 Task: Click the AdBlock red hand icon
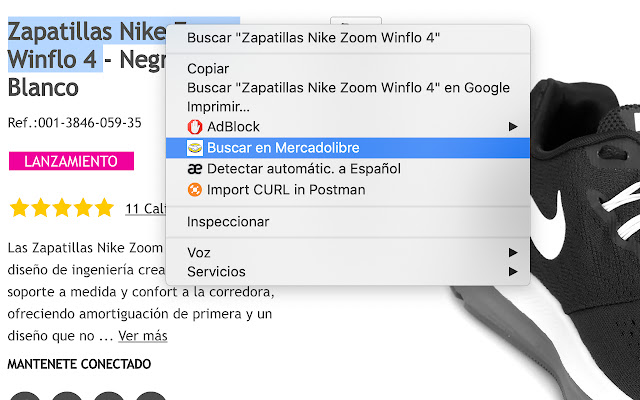tap(195, 127)
